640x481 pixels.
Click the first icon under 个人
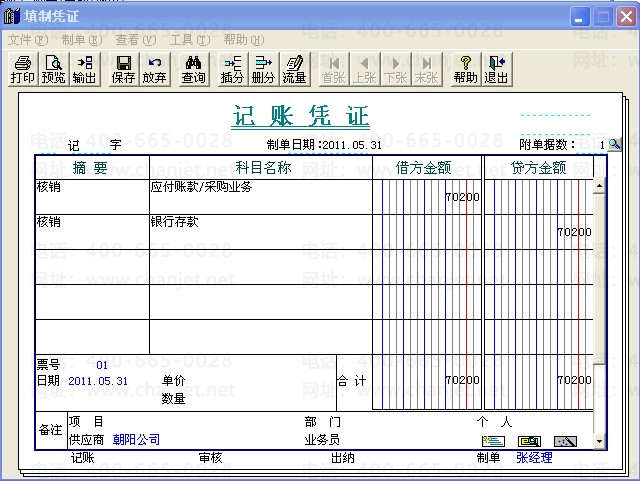(493, 441)
